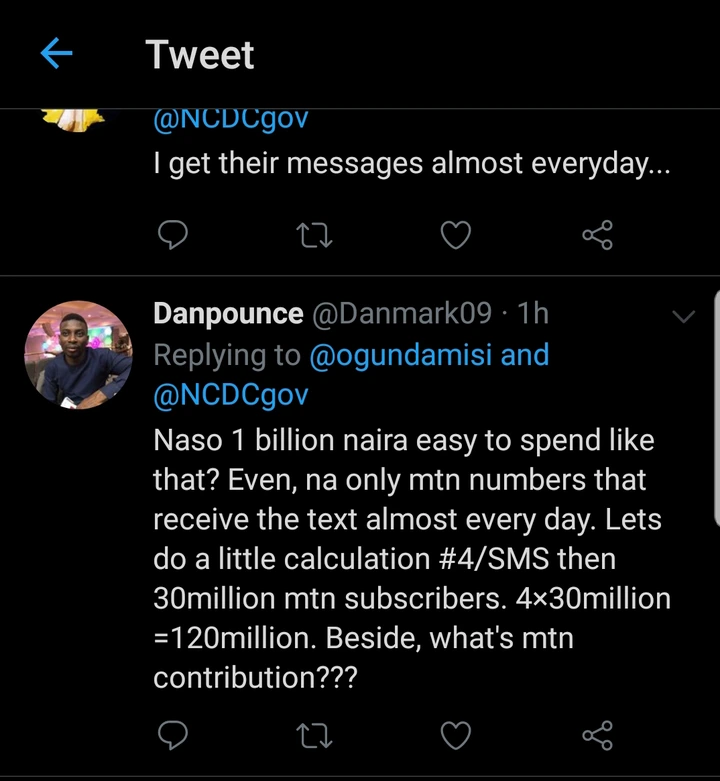
Task: Tap the Tweet header title
Action: coord(200,54)
